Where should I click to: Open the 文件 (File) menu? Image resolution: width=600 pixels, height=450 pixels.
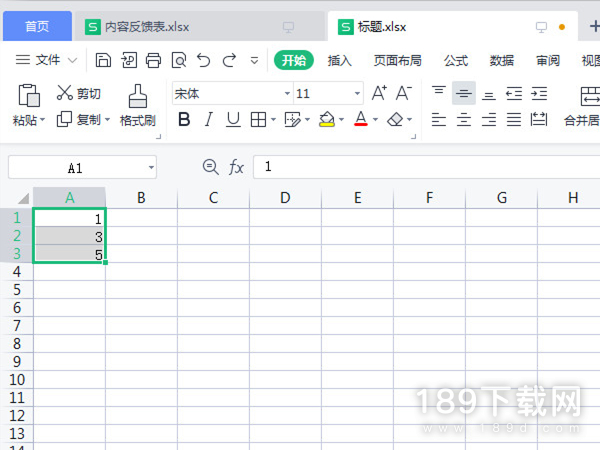pyautogui.click(x=48, y=60)
